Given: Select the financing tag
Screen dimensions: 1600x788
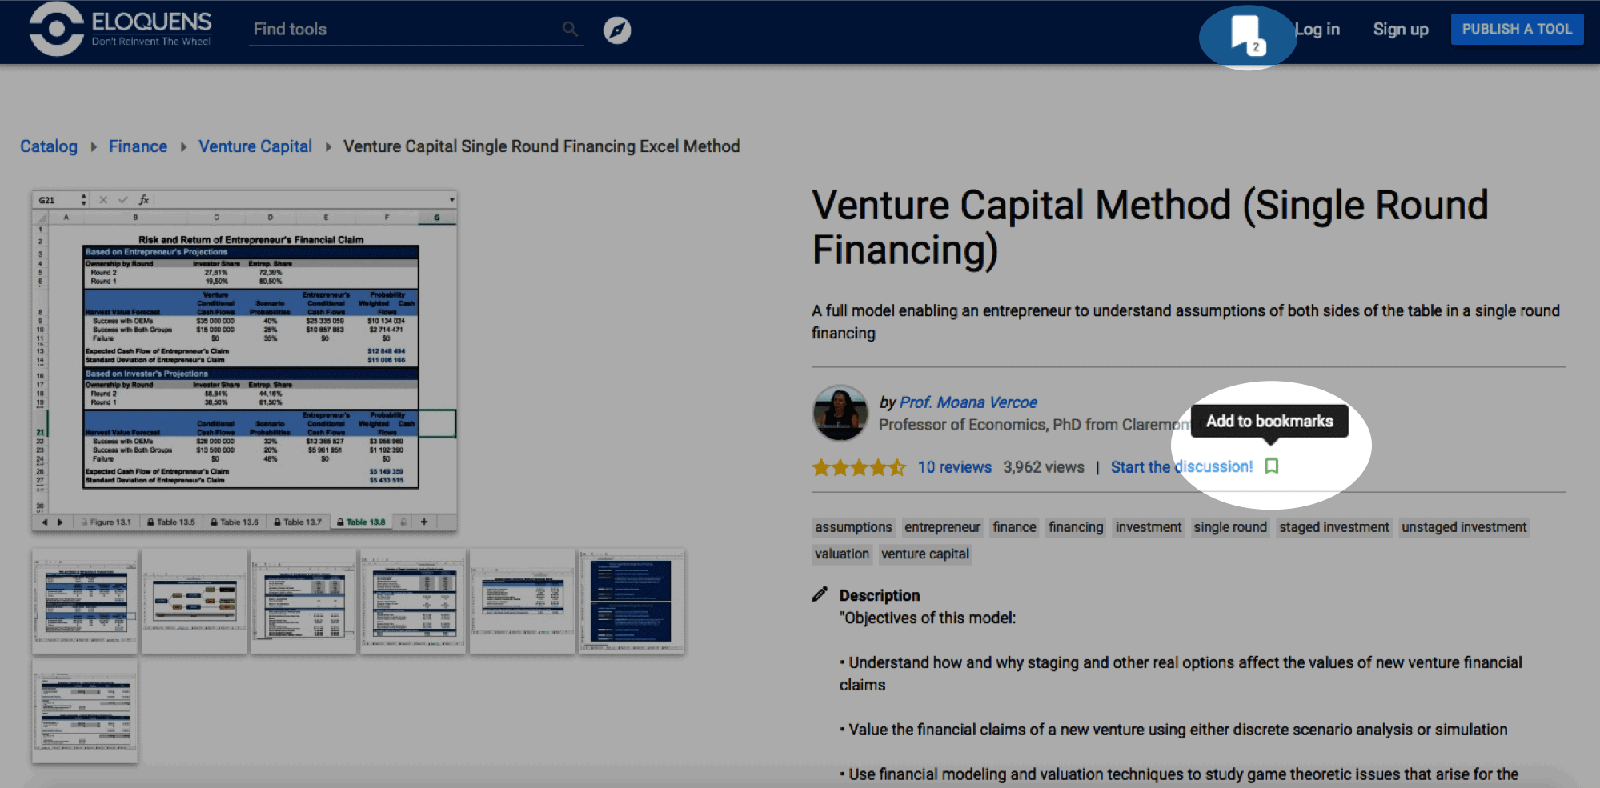Looking at the screenshot, I should pos(1076,527).
